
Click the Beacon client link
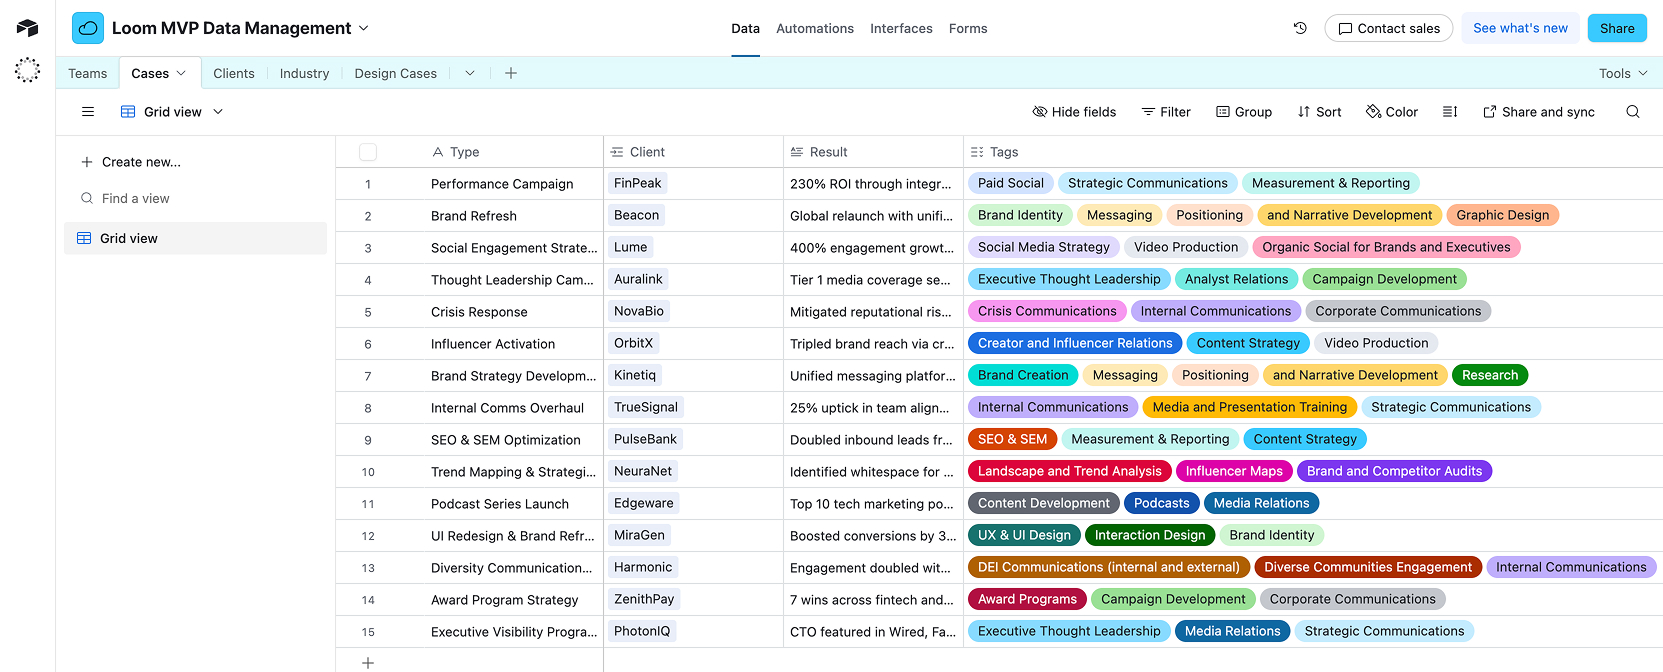636,215
